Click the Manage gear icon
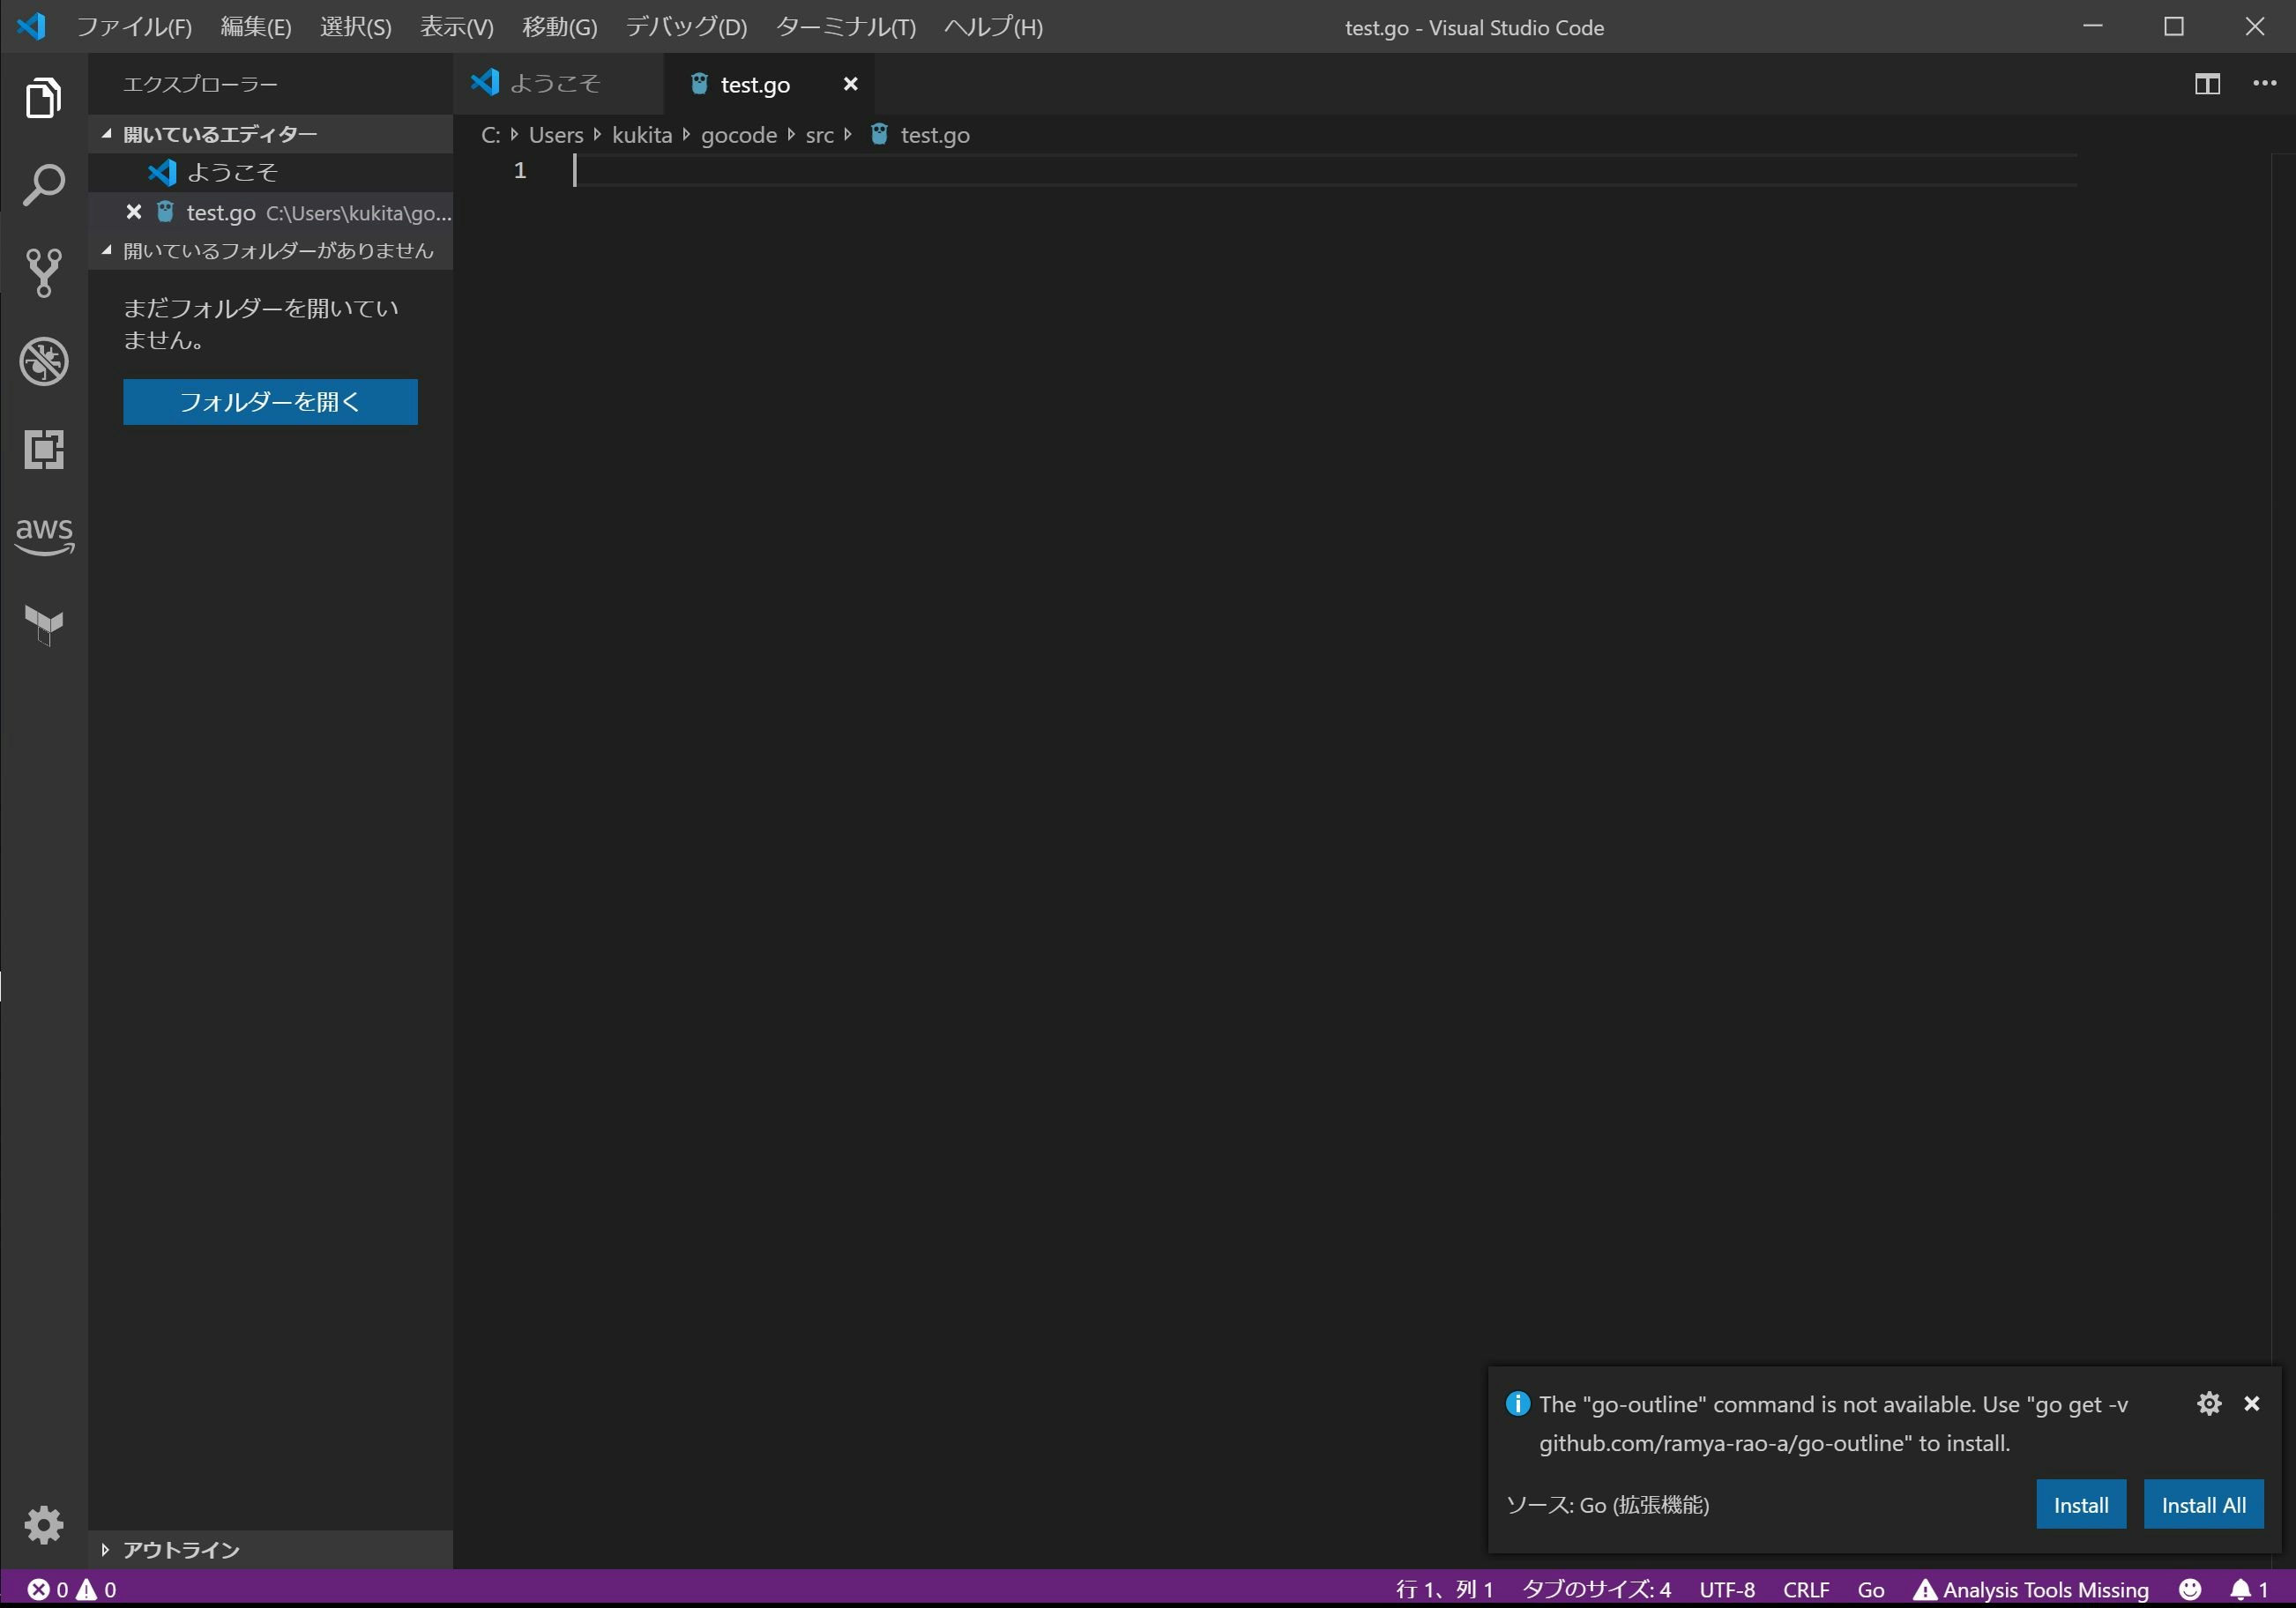Image resolution: width=2296 pixels, height=1608 pixels. coord(43,1524)
